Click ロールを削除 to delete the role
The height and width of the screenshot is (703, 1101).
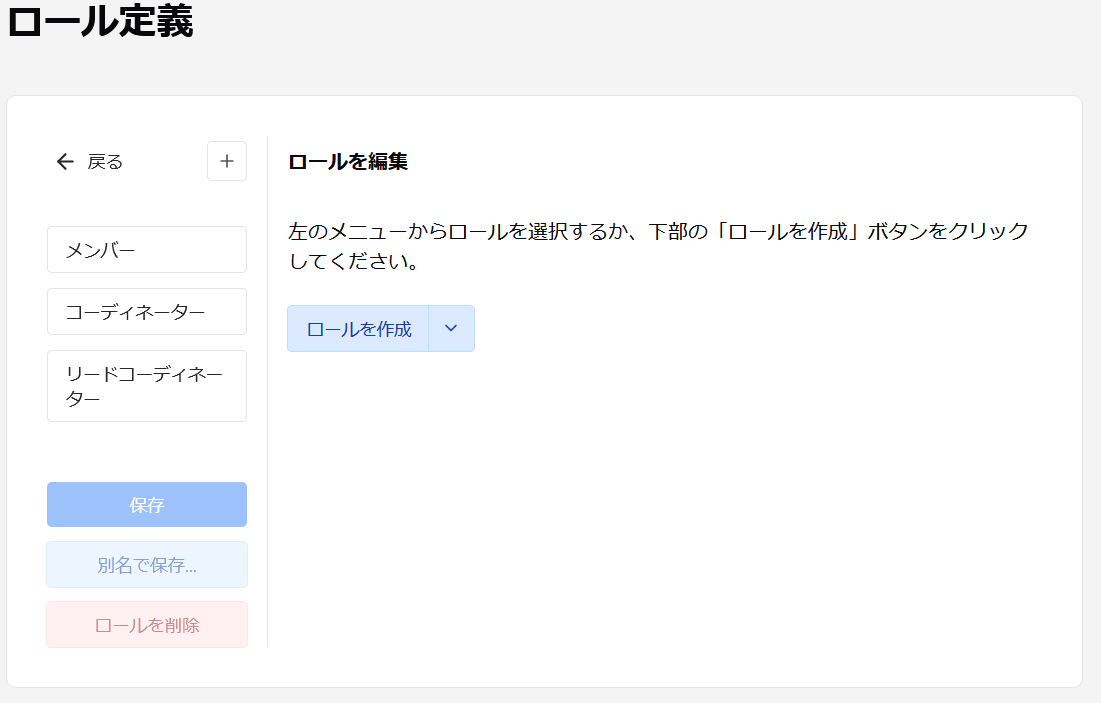pyautogui.click(x=146, y=624)
